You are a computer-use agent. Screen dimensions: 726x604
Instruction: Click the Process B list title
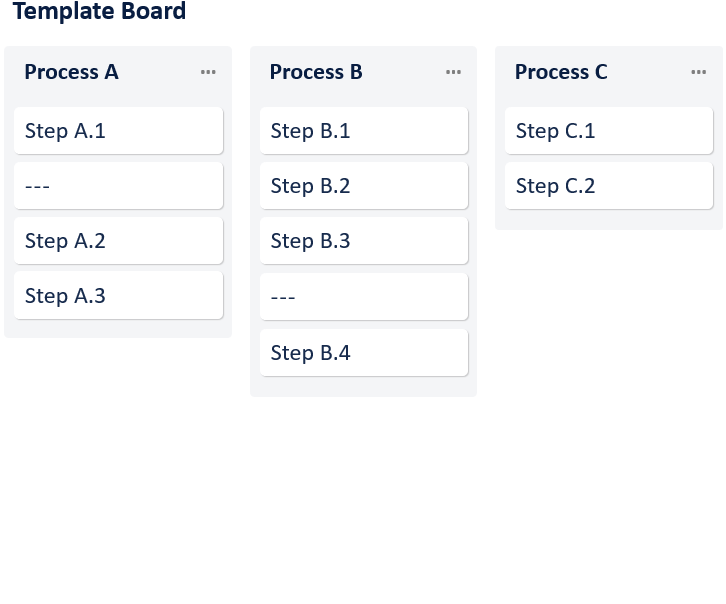click(x=316, y=72)
